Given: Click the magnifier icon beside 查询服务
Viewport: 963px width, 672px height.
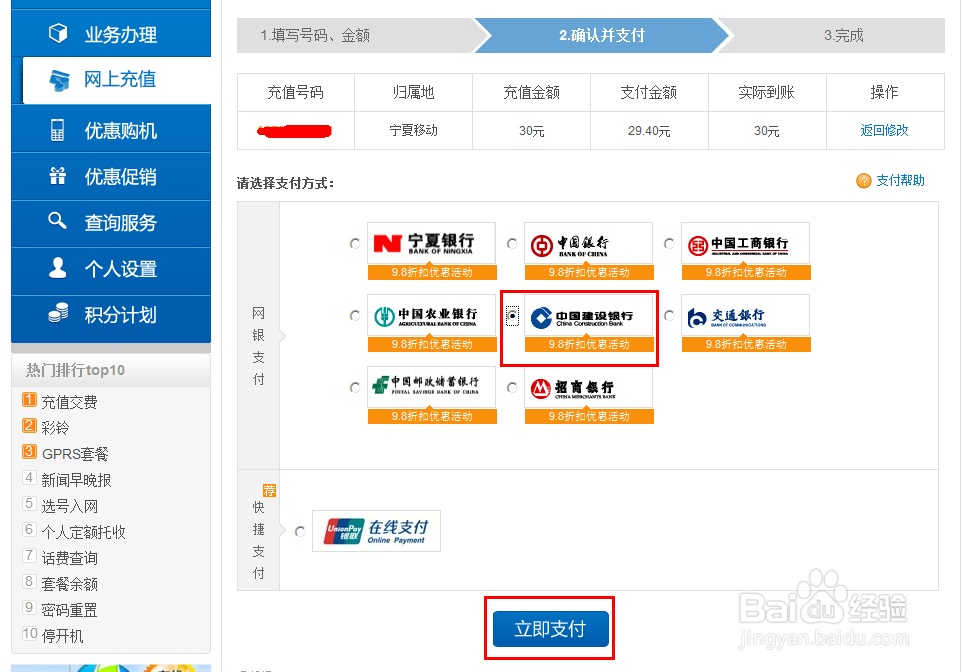Looking at the screenshot, I should click(x=57, y=221).
